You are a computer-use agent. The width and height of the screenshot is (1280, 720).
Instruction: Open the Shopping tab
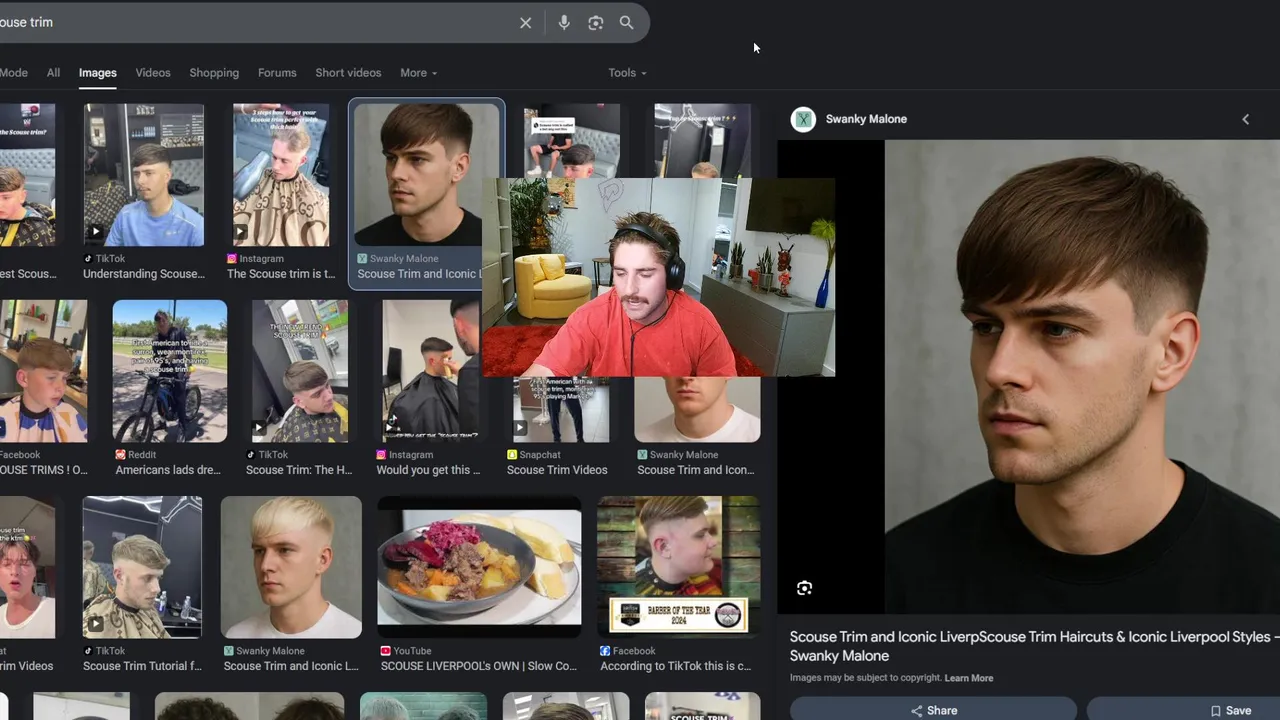click(x=214, y=73)
